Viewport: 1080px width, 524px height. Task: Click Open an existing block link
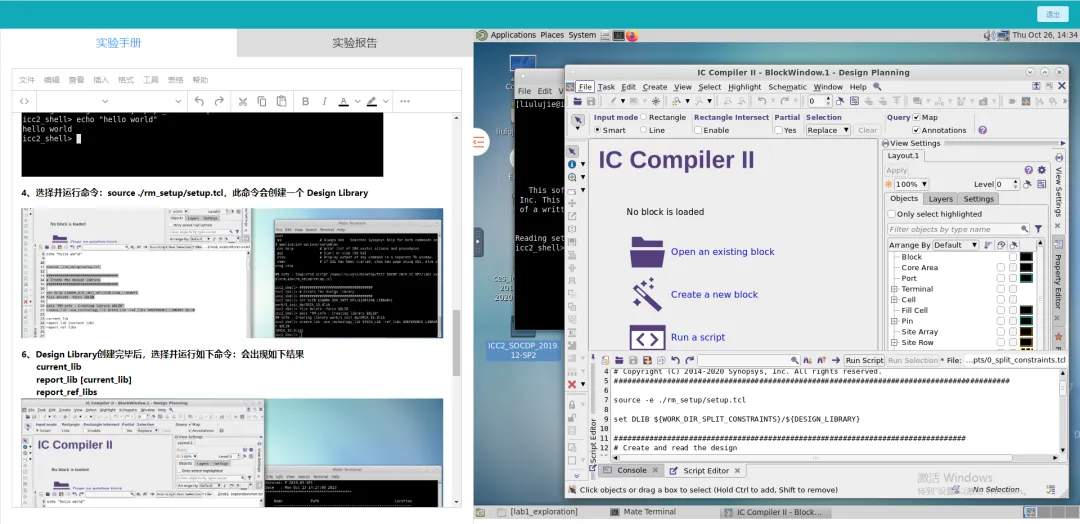(723, 252)
